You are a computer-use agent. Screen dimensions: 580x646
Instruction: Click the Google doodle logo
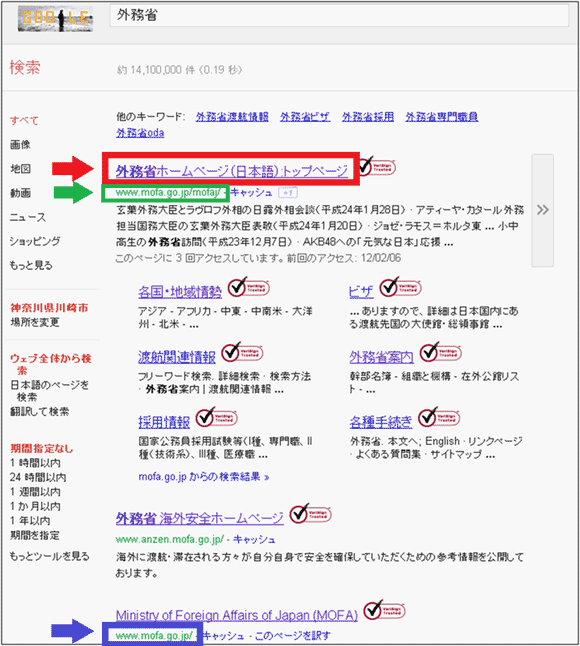click(x=55, y=19)
